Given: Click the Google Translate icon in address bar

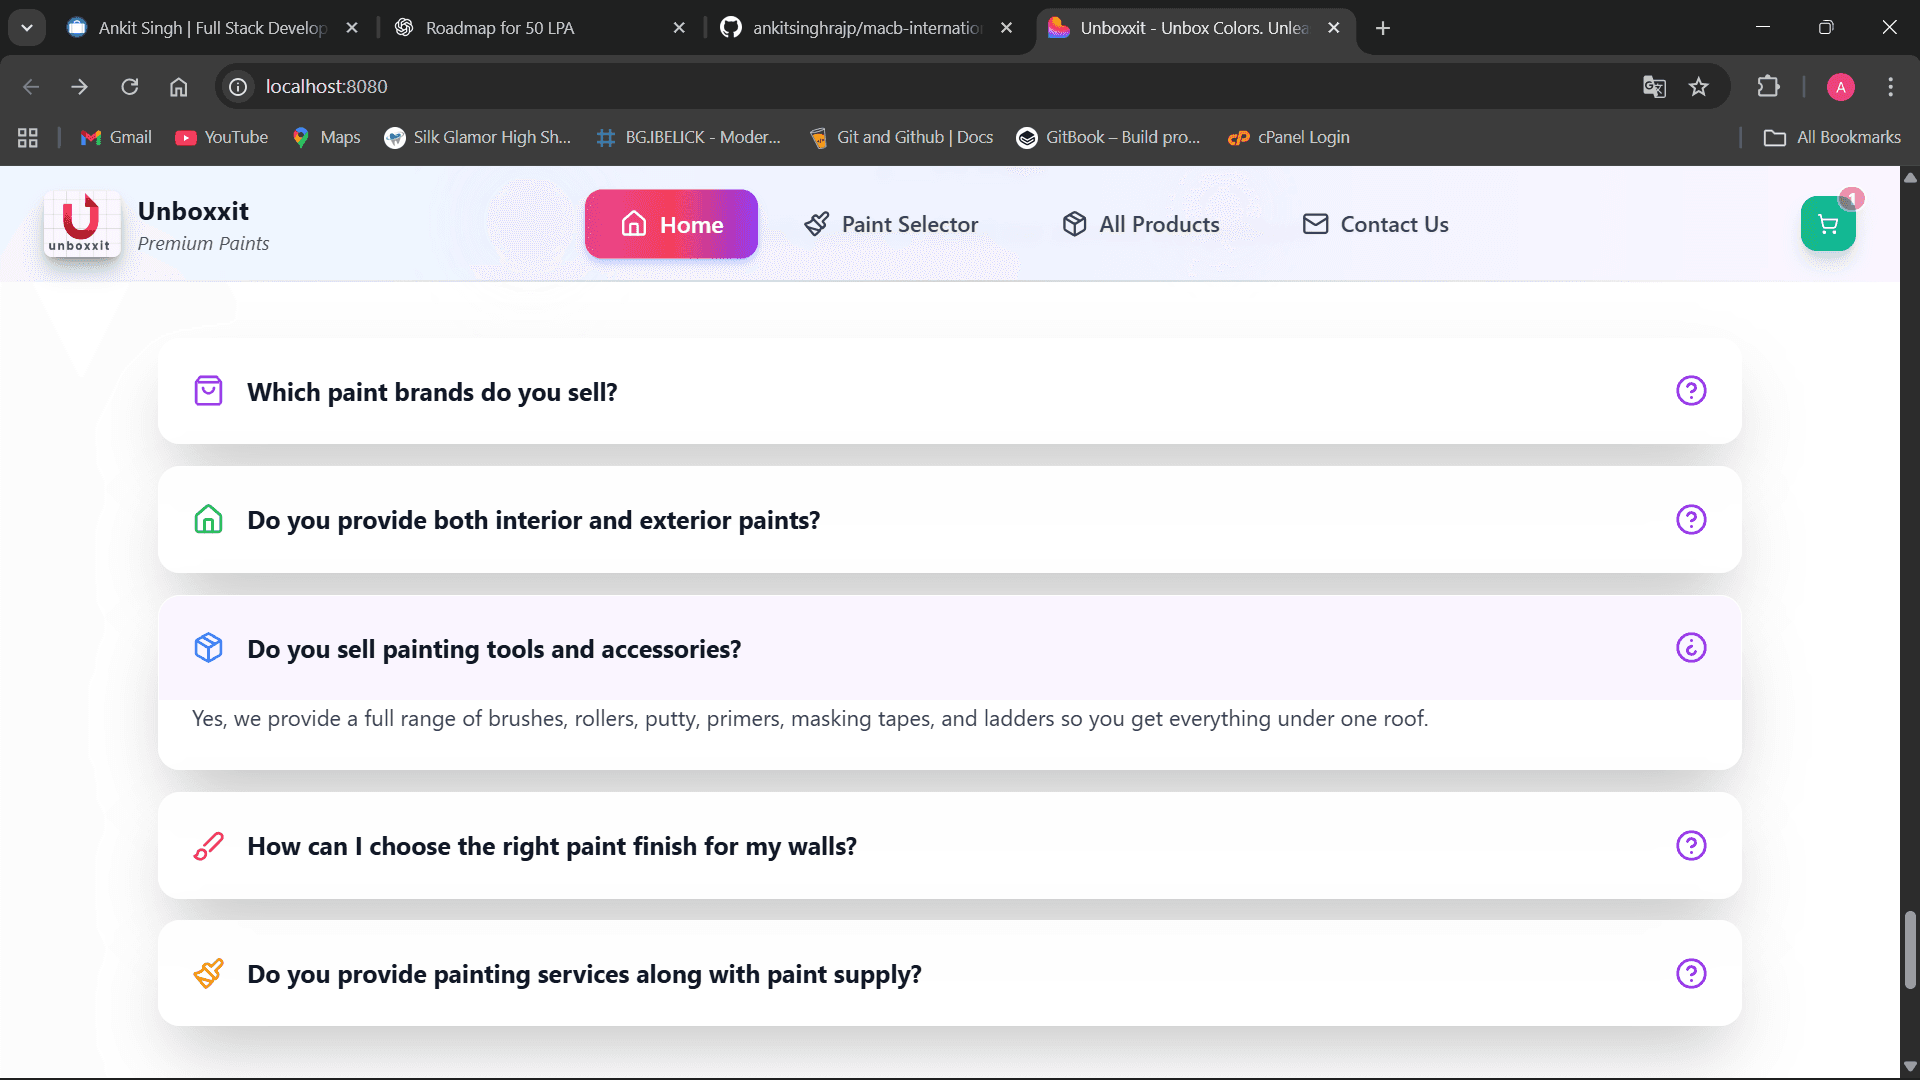Looking at the screenshot, I should point(1654,87).
